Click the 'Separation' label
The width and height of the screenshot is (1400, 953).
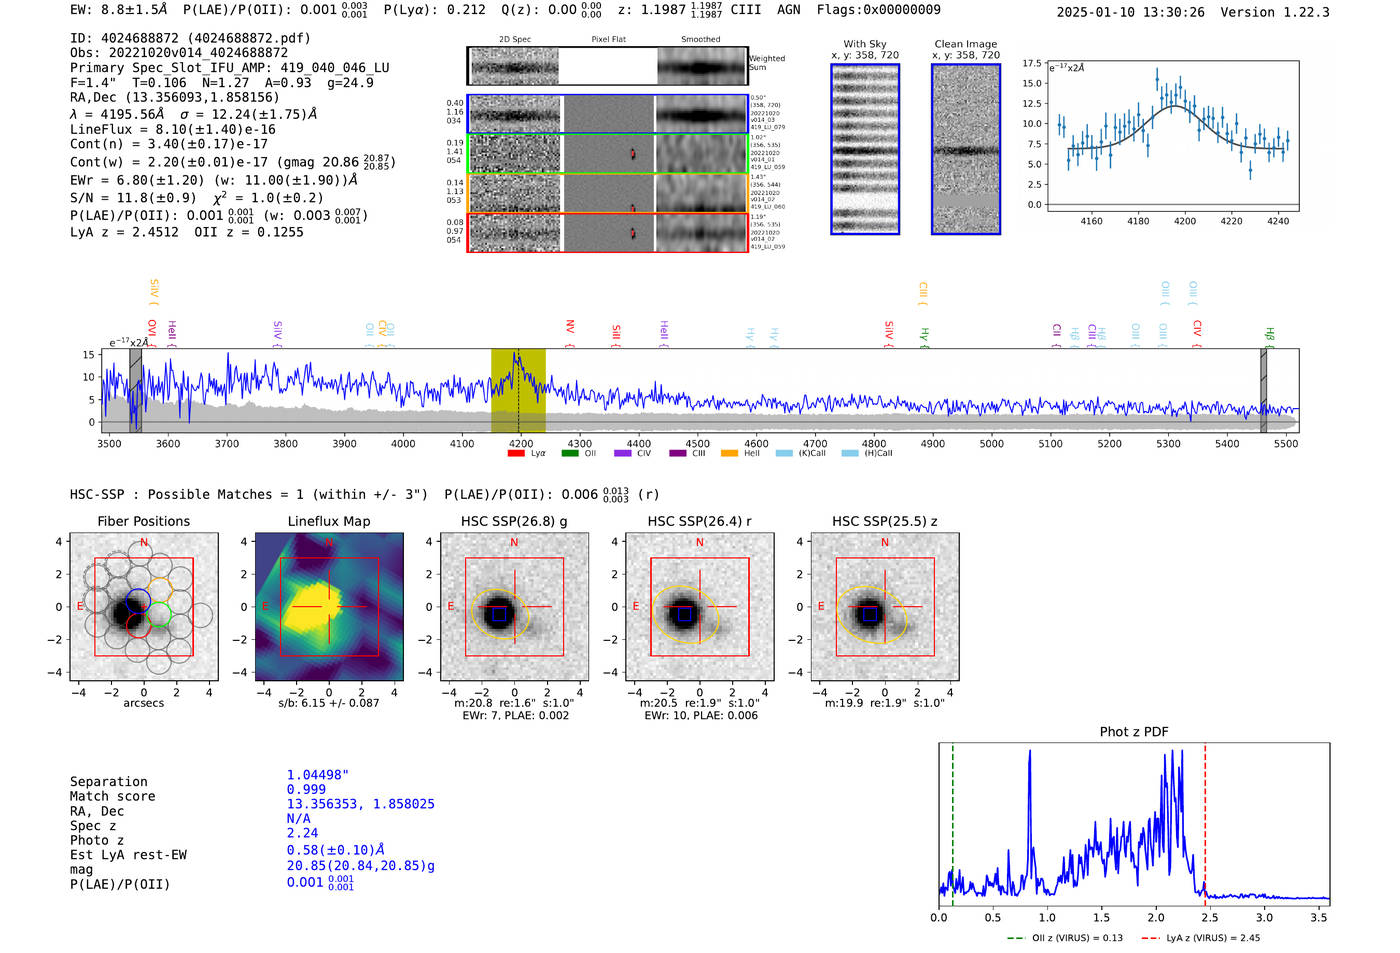(x=109, y=781)
